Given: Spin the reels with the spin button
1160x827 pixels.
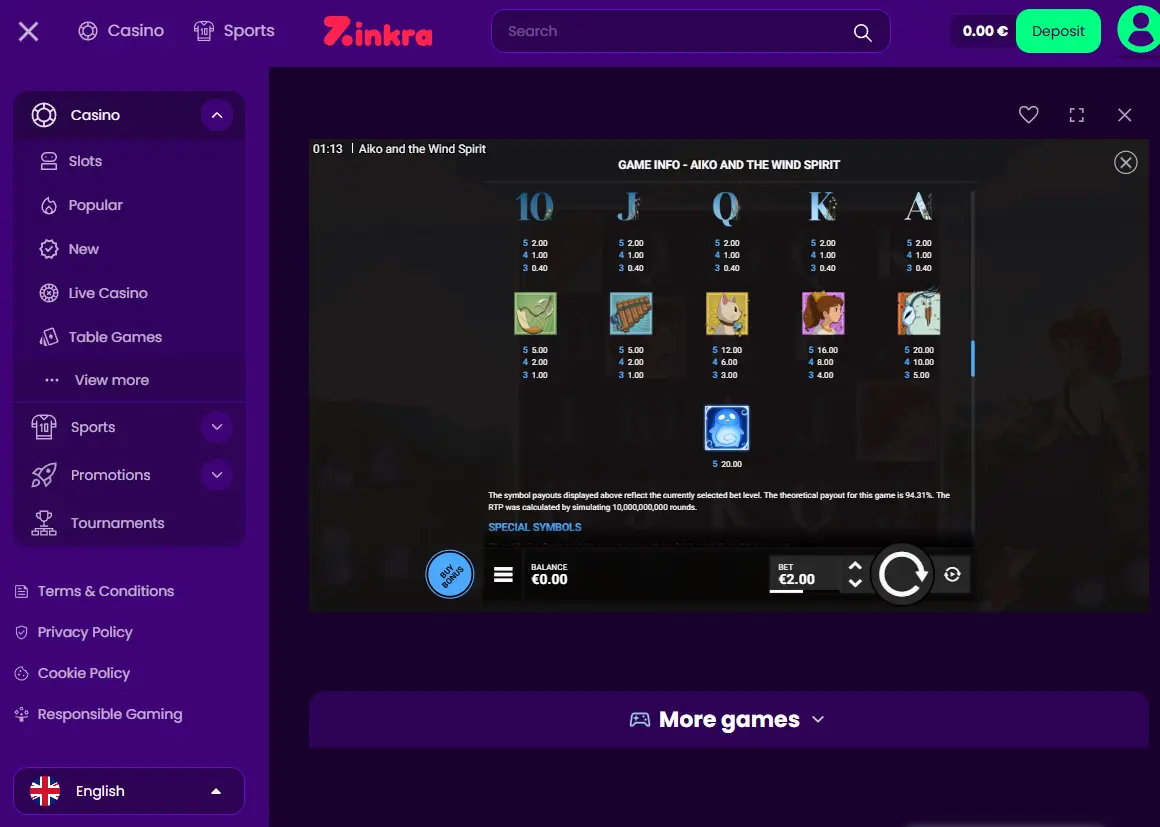Looking at the screenshot, I should pos(902,574).
